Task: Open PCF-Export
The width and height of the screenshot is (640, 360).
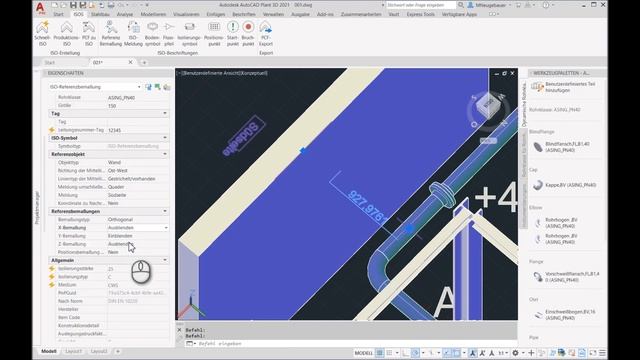Action: click(x=266, y=33)
